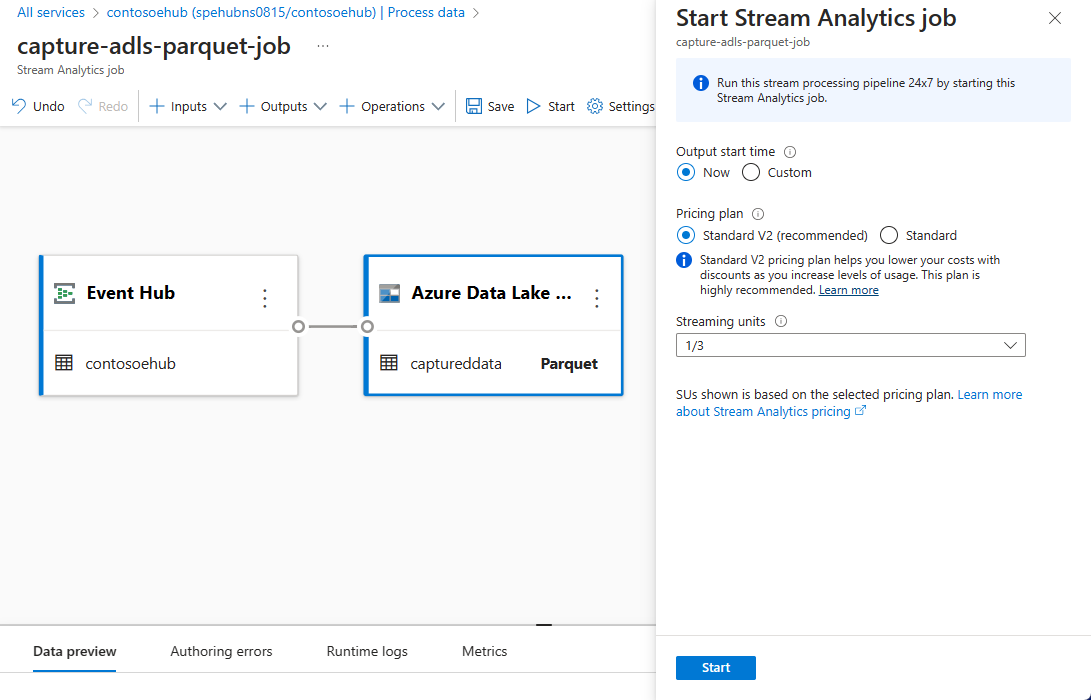Follow the Learn more pricing plan link
1091x700 pixels.
tap(848, 290)
